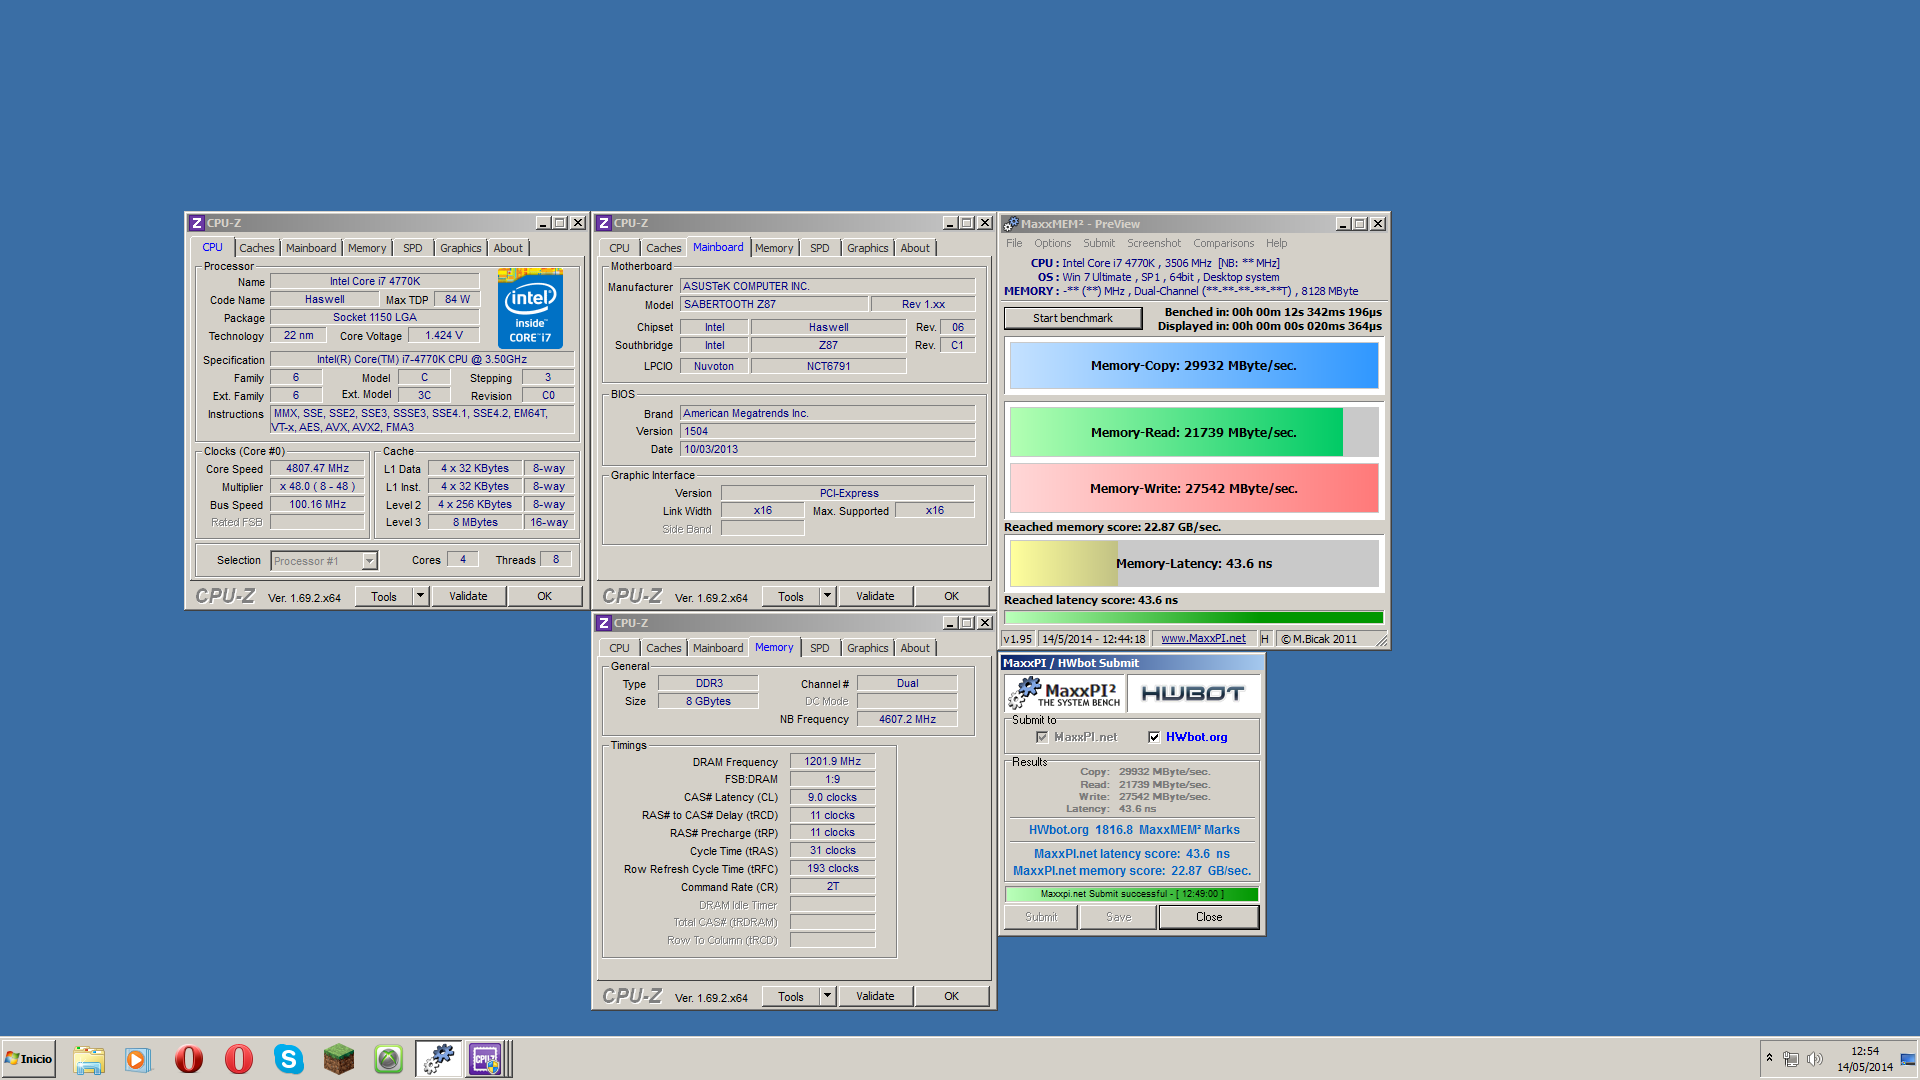The width and height of the screenshot is (1920, 1080).
Task: Switch to Caches tab in CPU-tab CPU-Z window
Action: (256, 248)
